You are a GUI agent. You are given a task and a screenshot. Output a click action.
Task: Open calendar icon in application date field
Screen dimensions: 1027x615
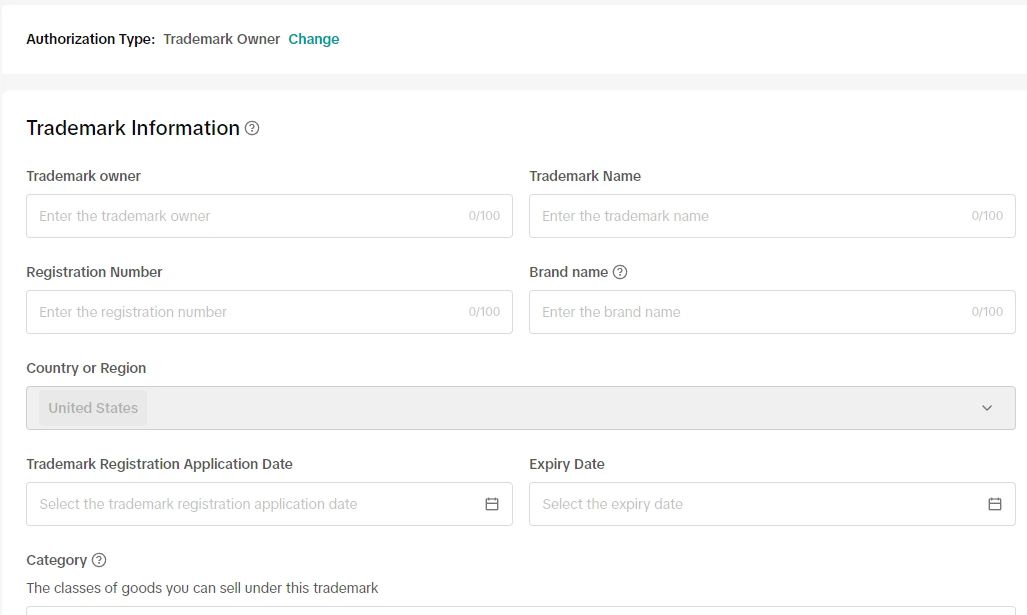click(x=492, y=504)
